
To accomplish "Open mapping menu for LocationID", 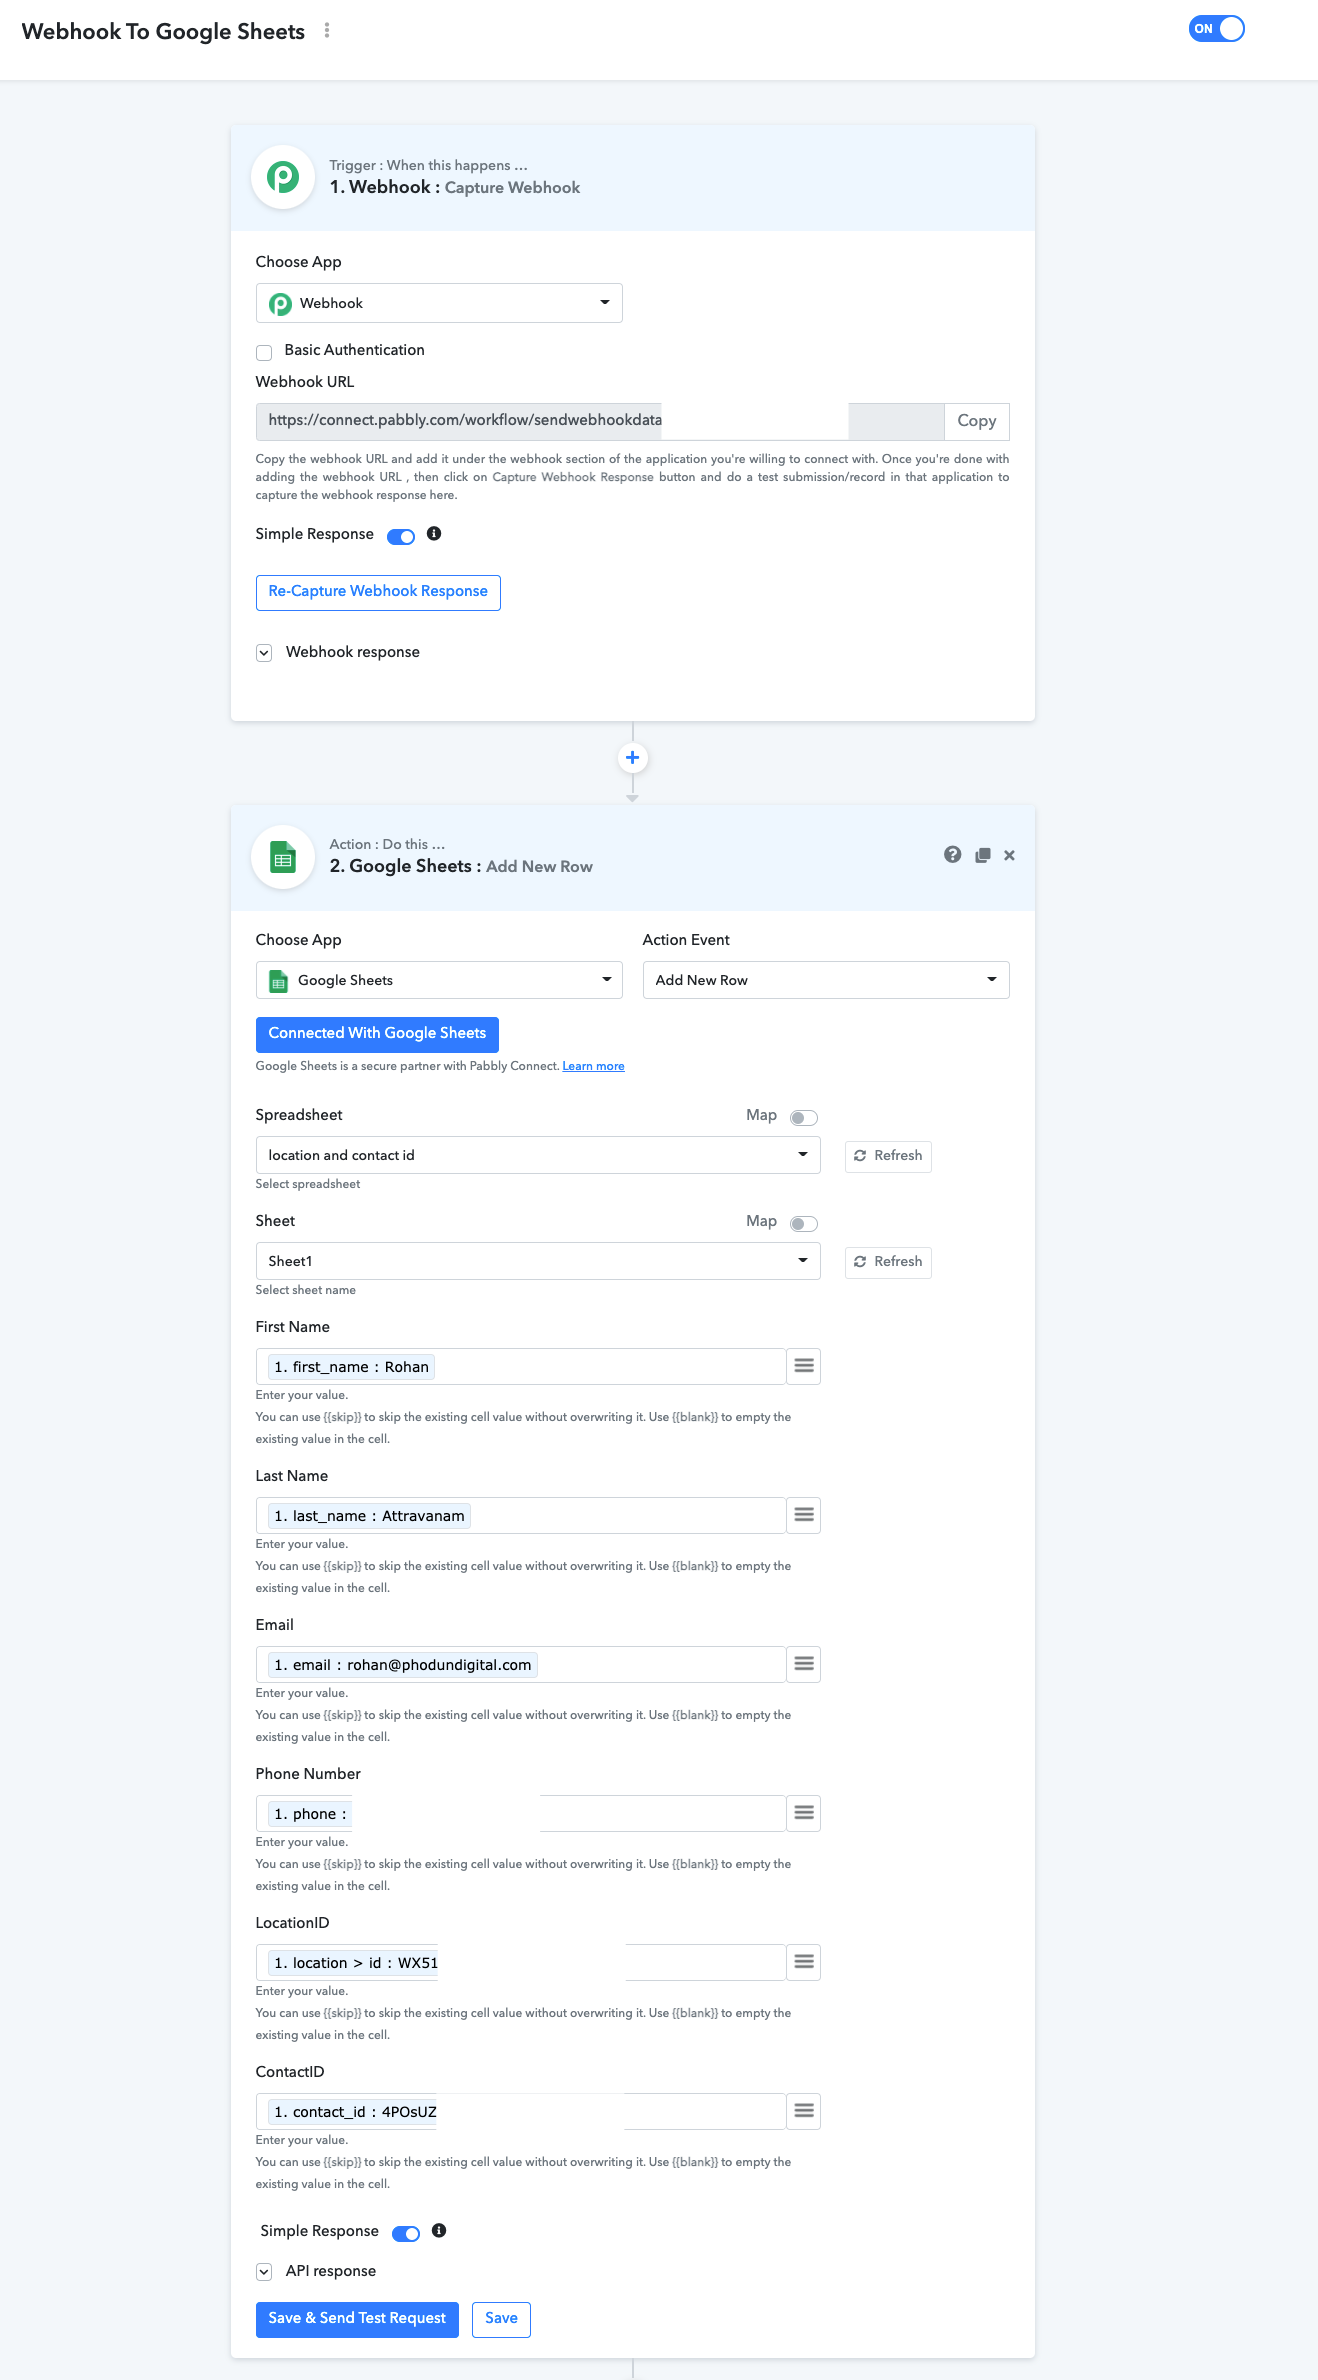I will point(804,1962).
